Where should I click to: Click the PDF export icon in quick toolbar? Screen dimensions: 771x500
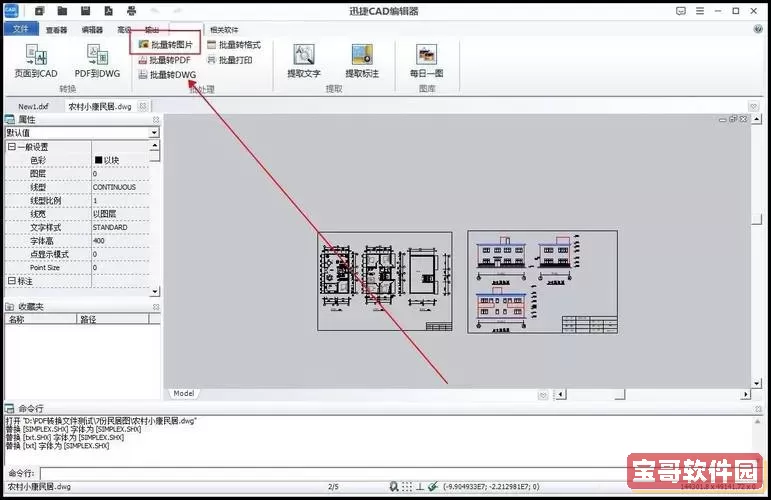(108, 11)
